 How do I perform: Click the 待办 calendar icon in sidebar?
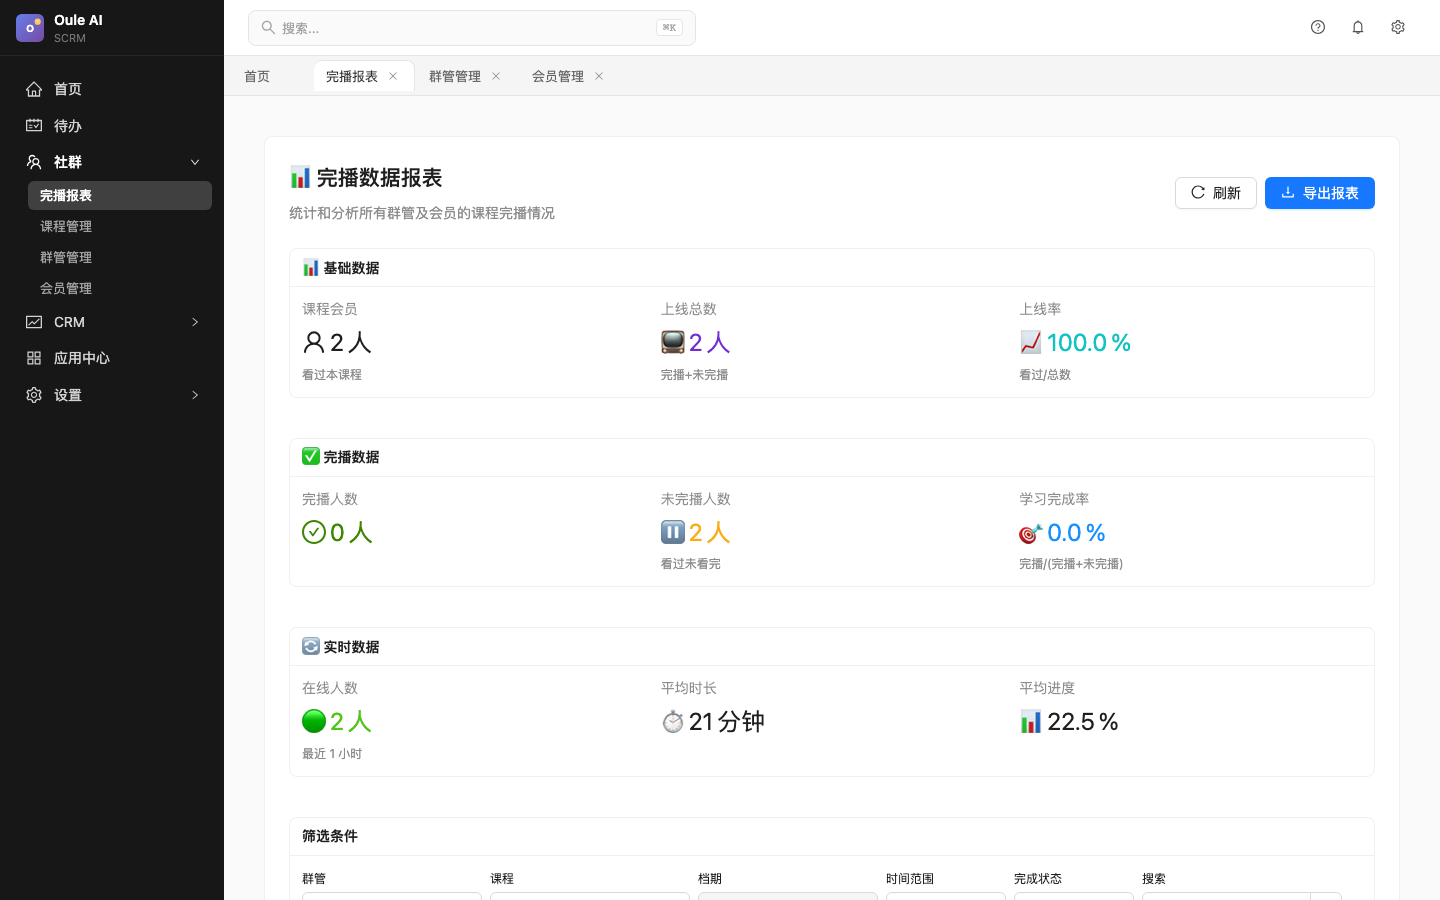coord(34,126)
